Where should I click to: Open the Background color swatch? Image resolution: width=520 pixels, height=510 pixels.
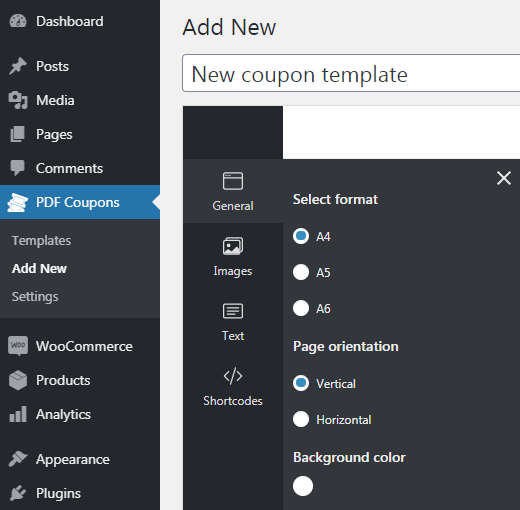(x=303, y=486)
